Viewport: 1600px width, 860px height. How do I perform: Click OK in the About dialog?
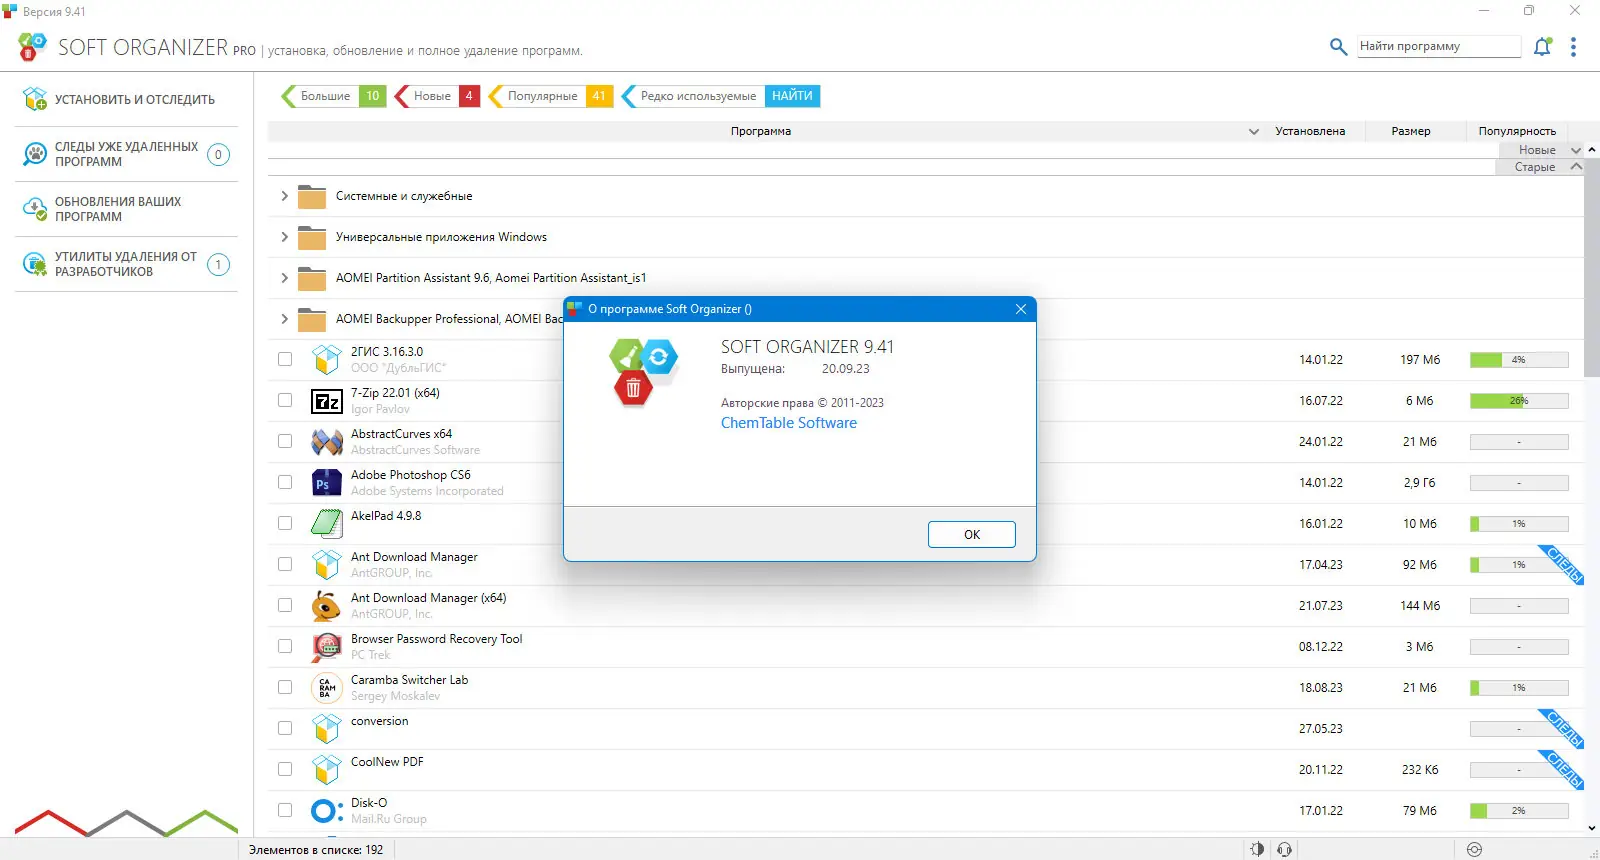tap(971, 534)
